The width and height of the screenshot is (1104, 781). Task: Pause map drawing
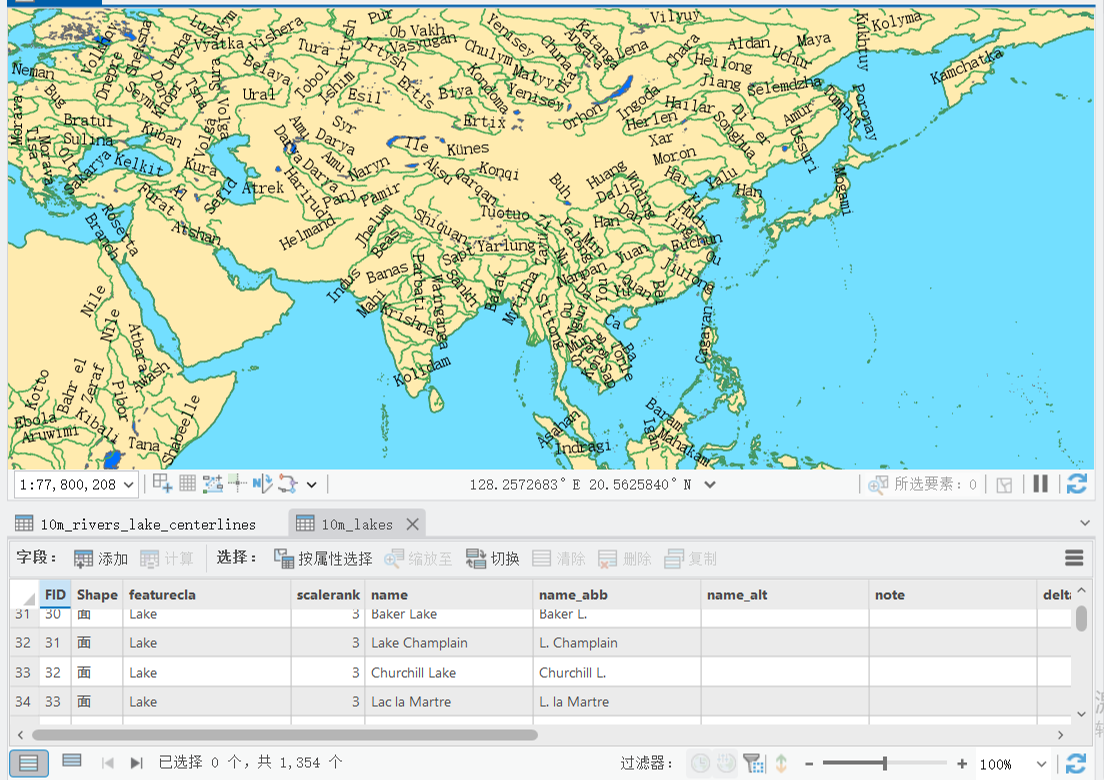1041,484
